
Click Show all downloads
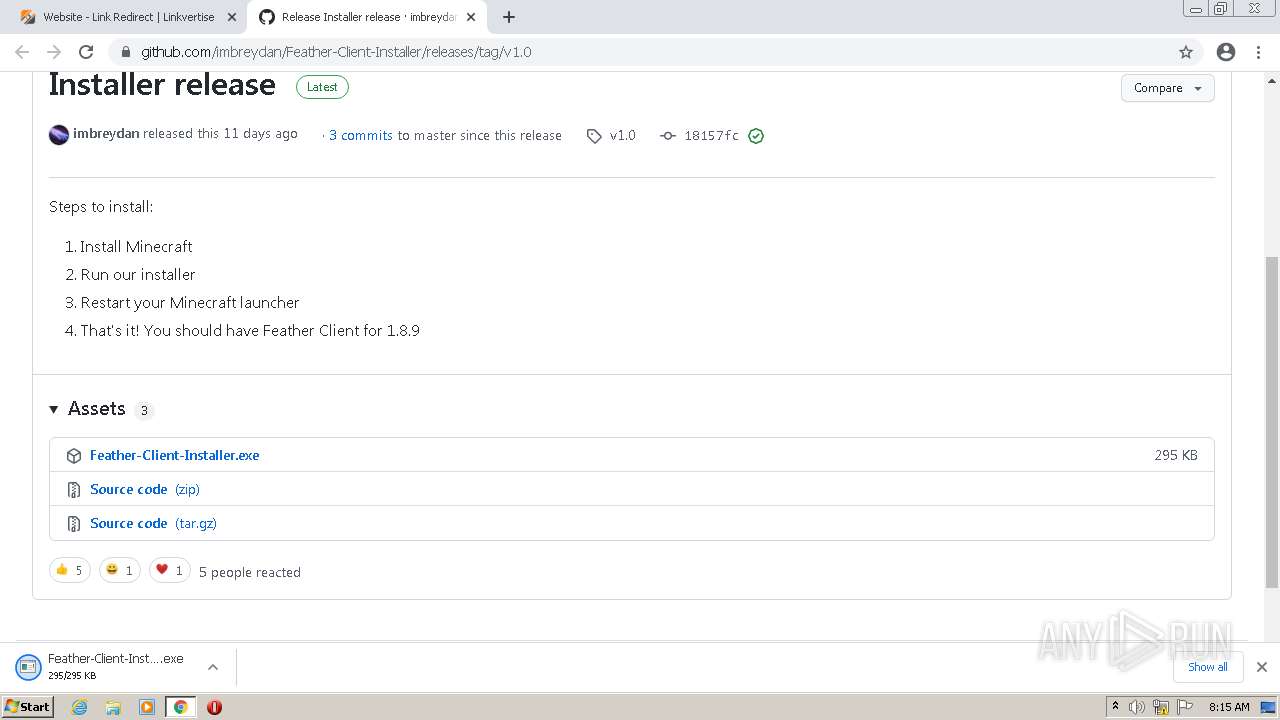(1207, 667)
